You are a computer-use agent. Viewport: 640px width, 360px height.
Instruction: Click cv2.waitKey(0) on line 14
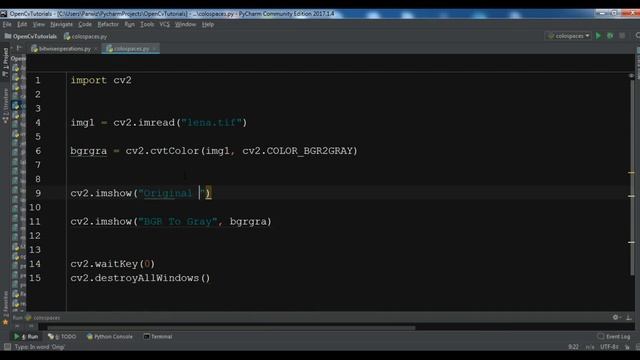[113, 264]
